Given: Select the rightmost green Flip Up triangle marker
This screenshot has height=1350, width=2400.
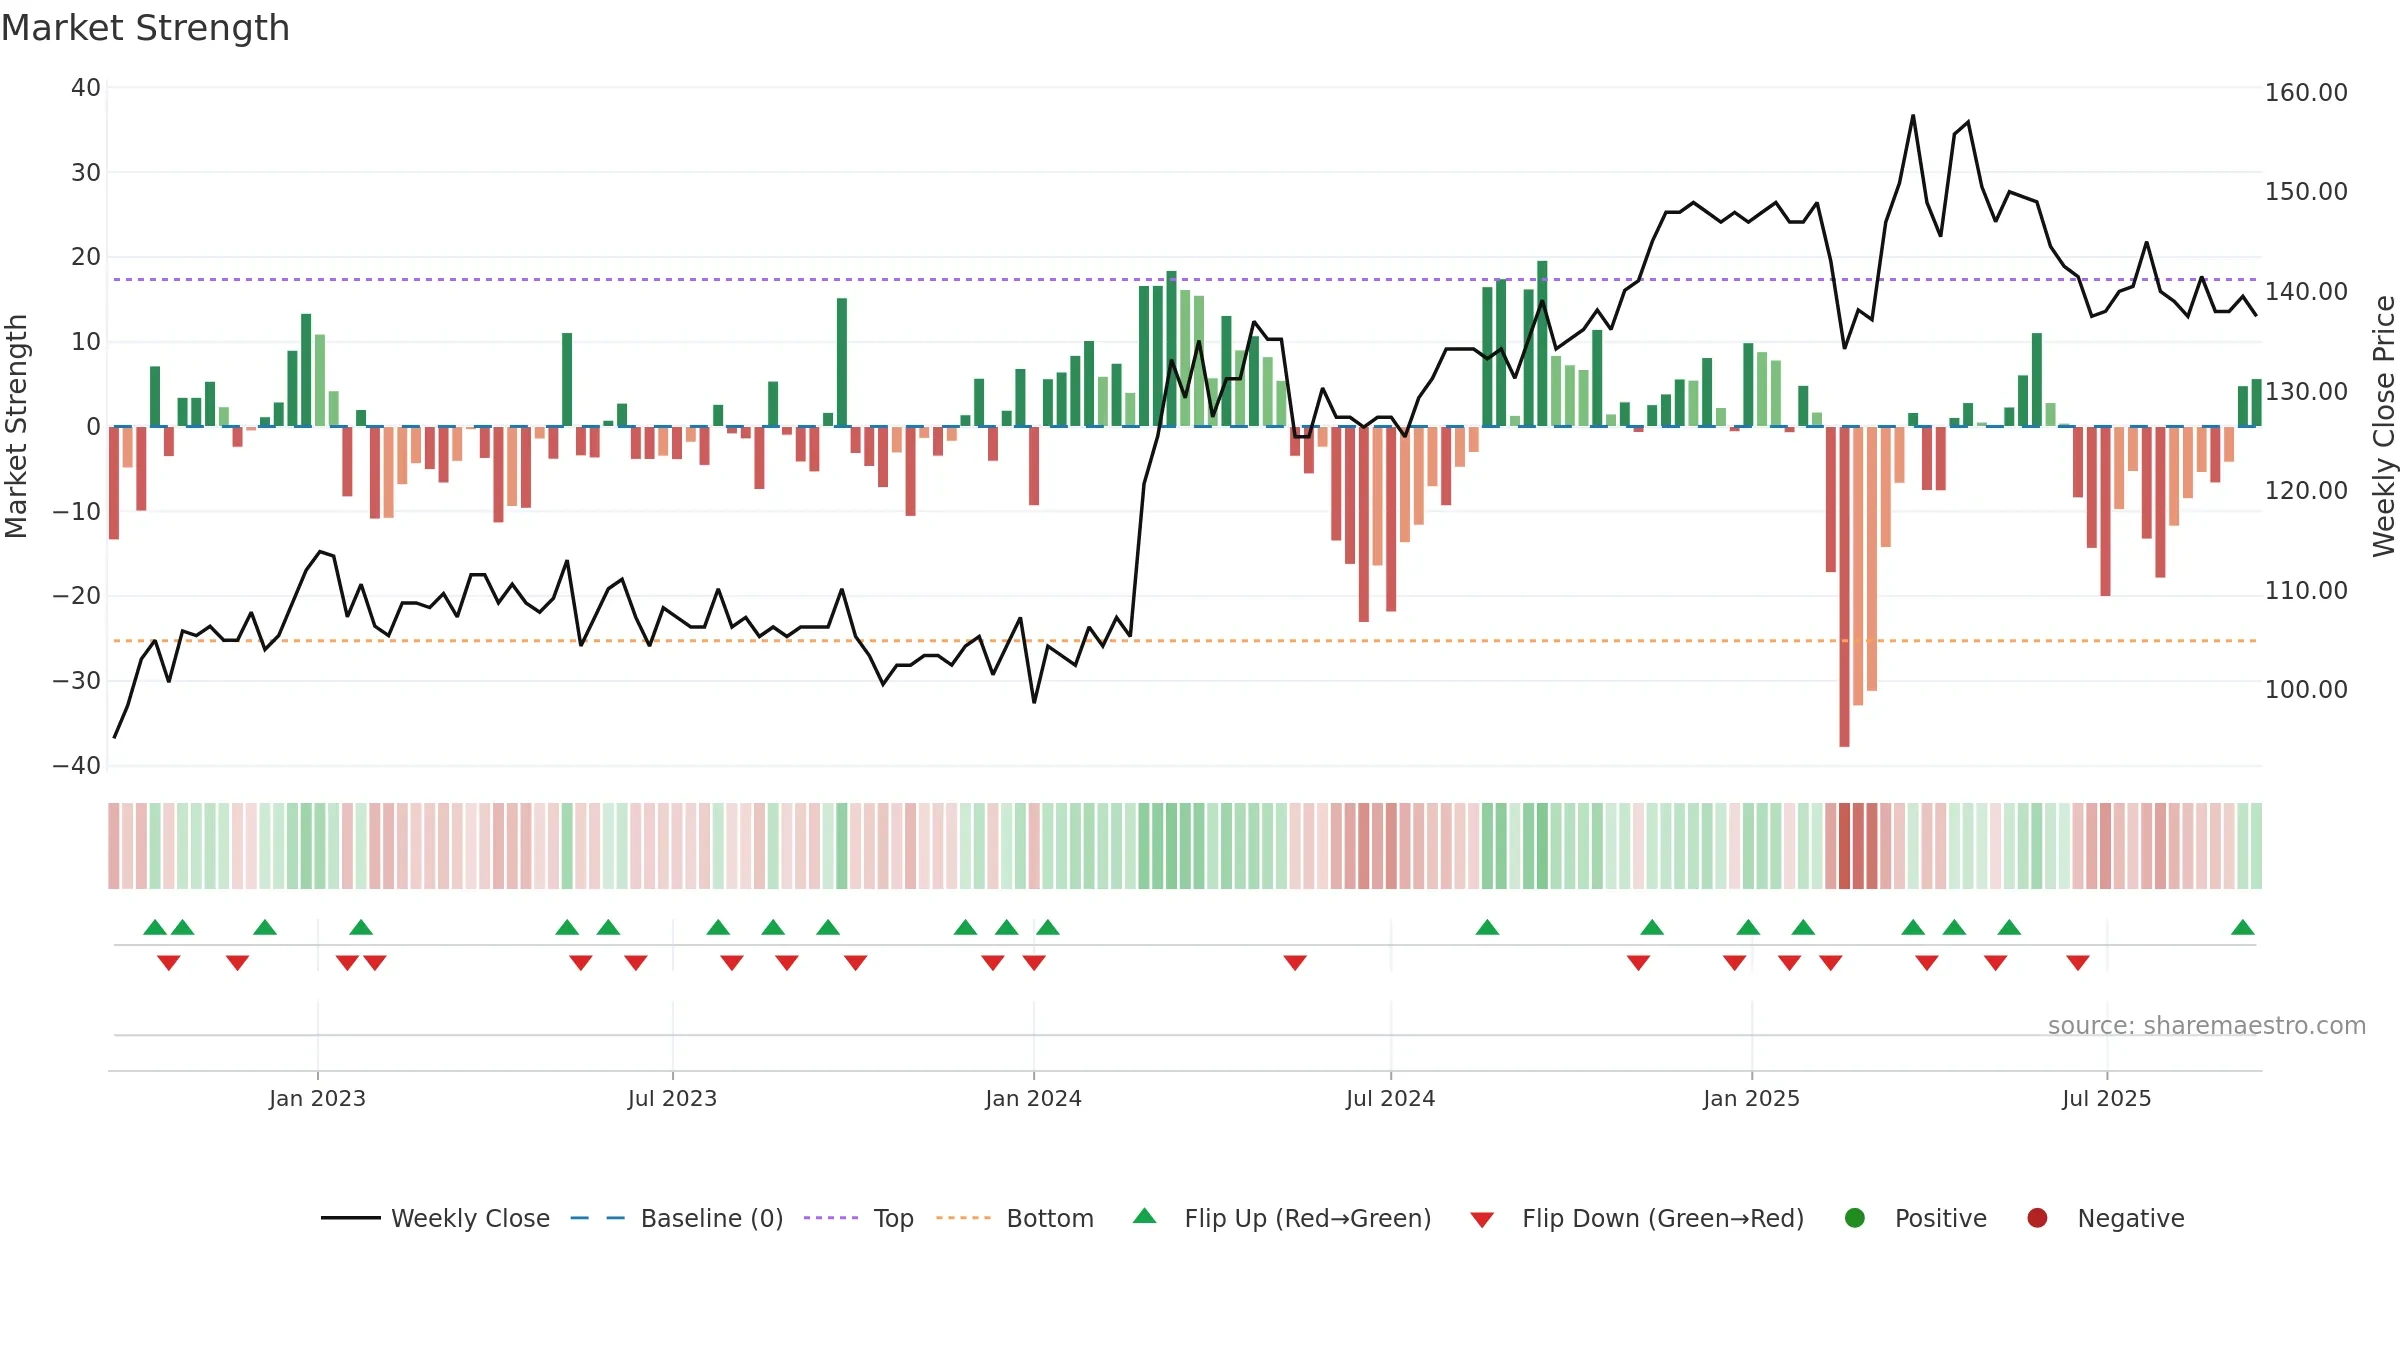Looking at the screenshot, I should [x=2243, y=927].
